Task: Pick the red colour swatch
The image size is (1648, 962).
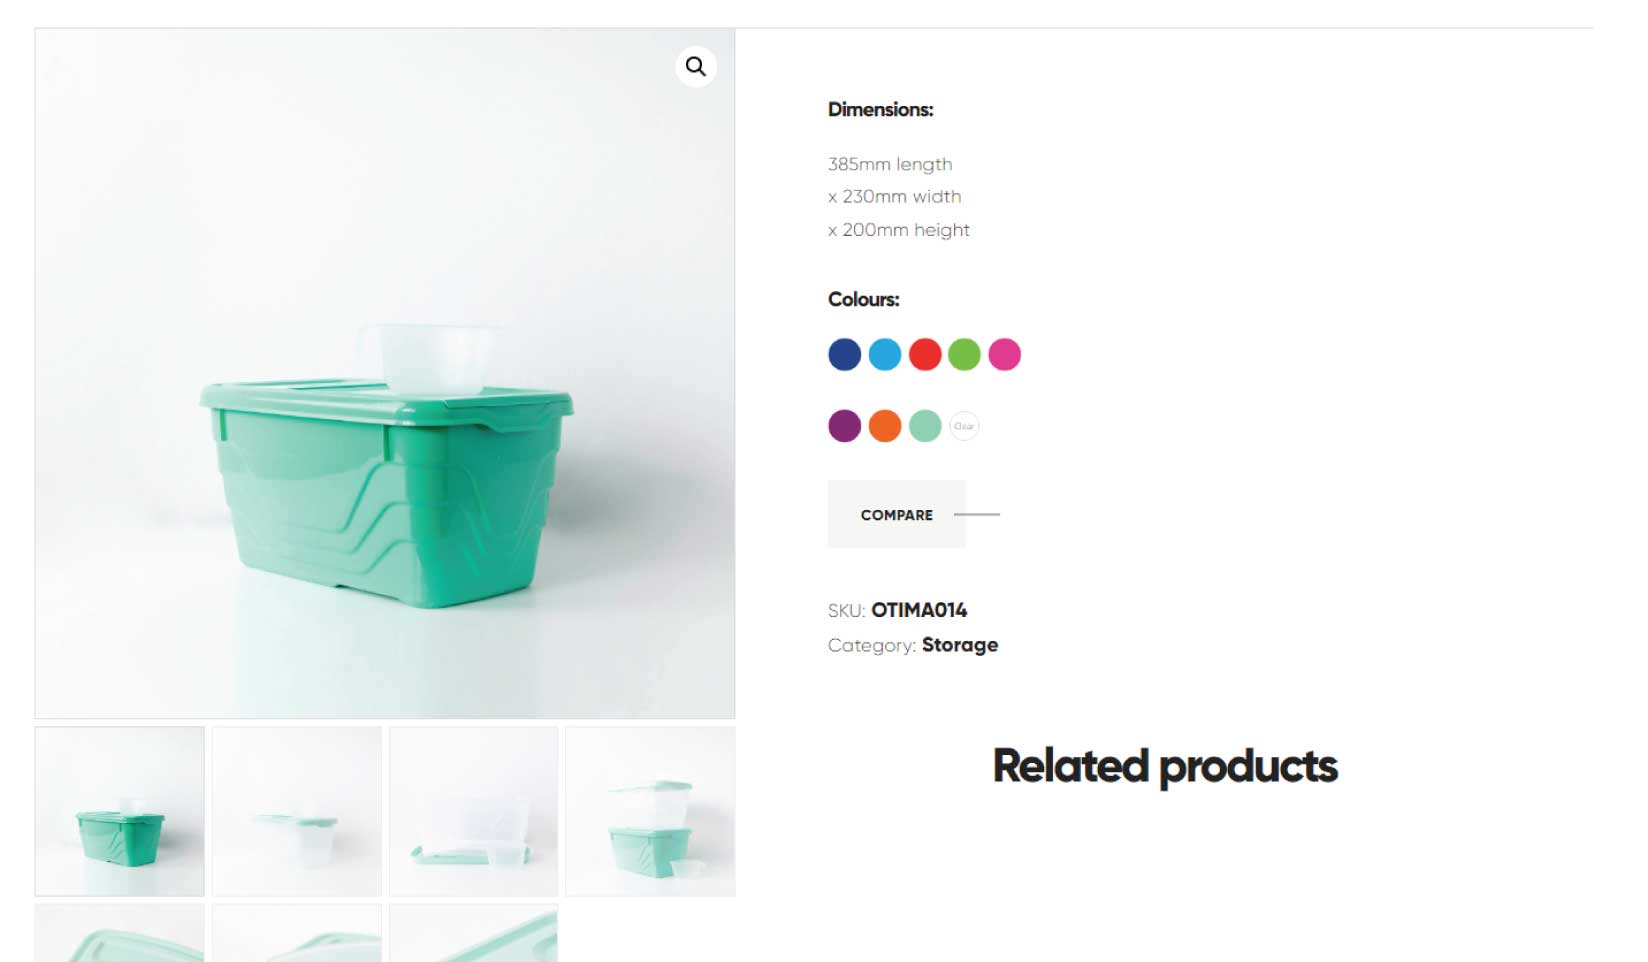Action: click(x=925, y=354)
